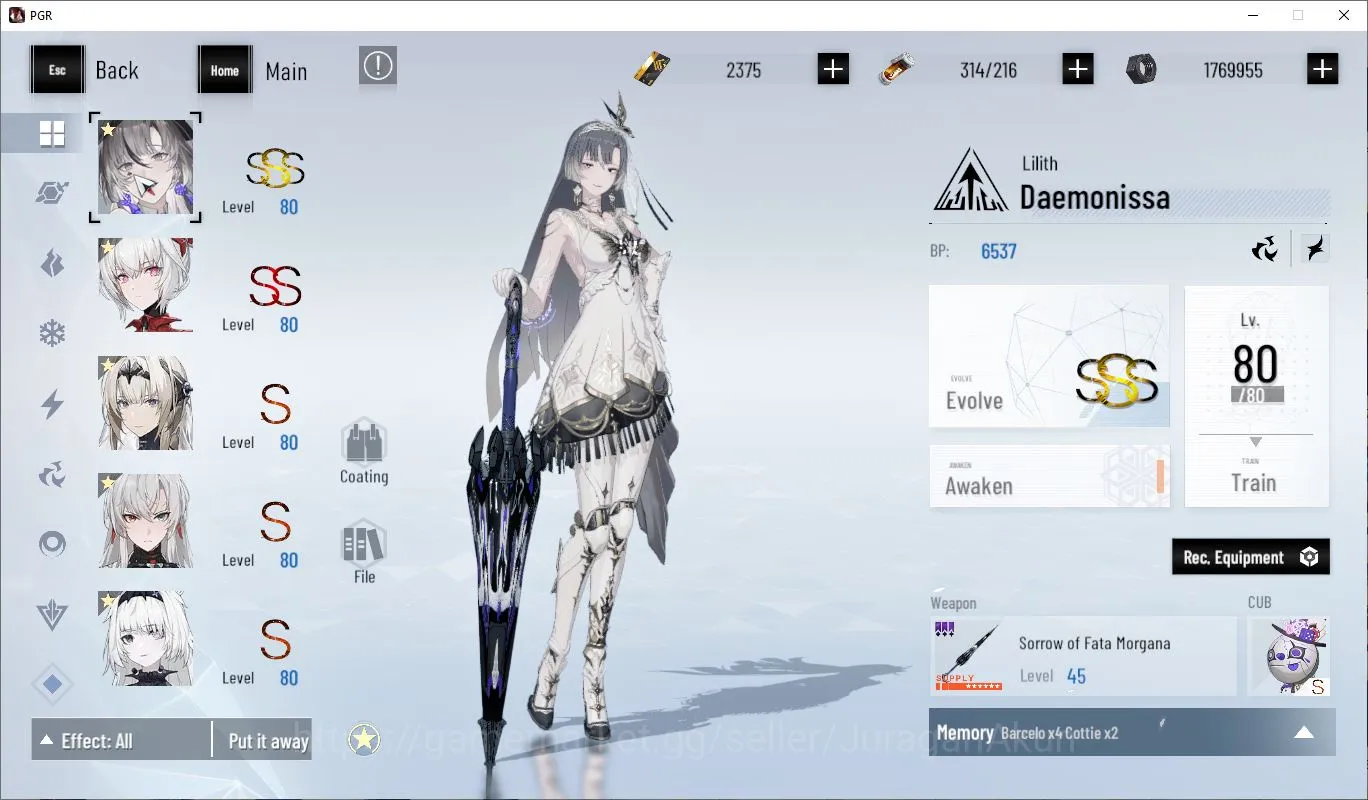Filter characters by Dark swirl element

coord(52,474)
